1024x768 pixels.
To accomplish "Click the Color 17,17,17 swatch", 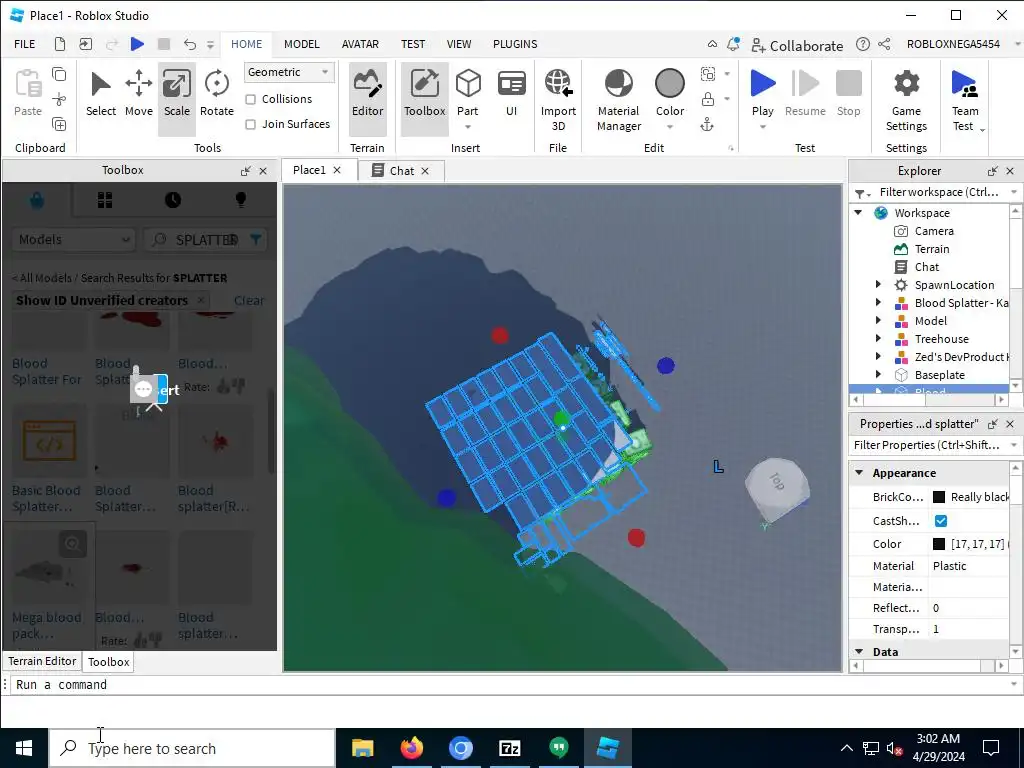I will 939,543.
